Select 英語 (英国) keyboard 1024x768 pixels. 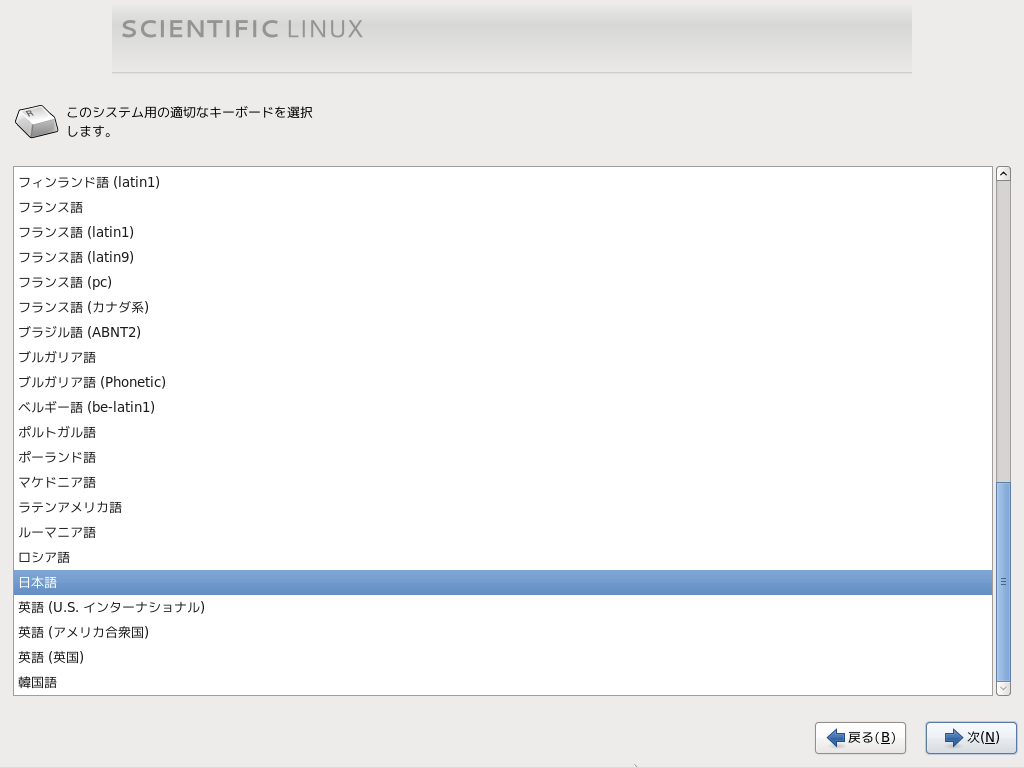[x=502, y=657]
